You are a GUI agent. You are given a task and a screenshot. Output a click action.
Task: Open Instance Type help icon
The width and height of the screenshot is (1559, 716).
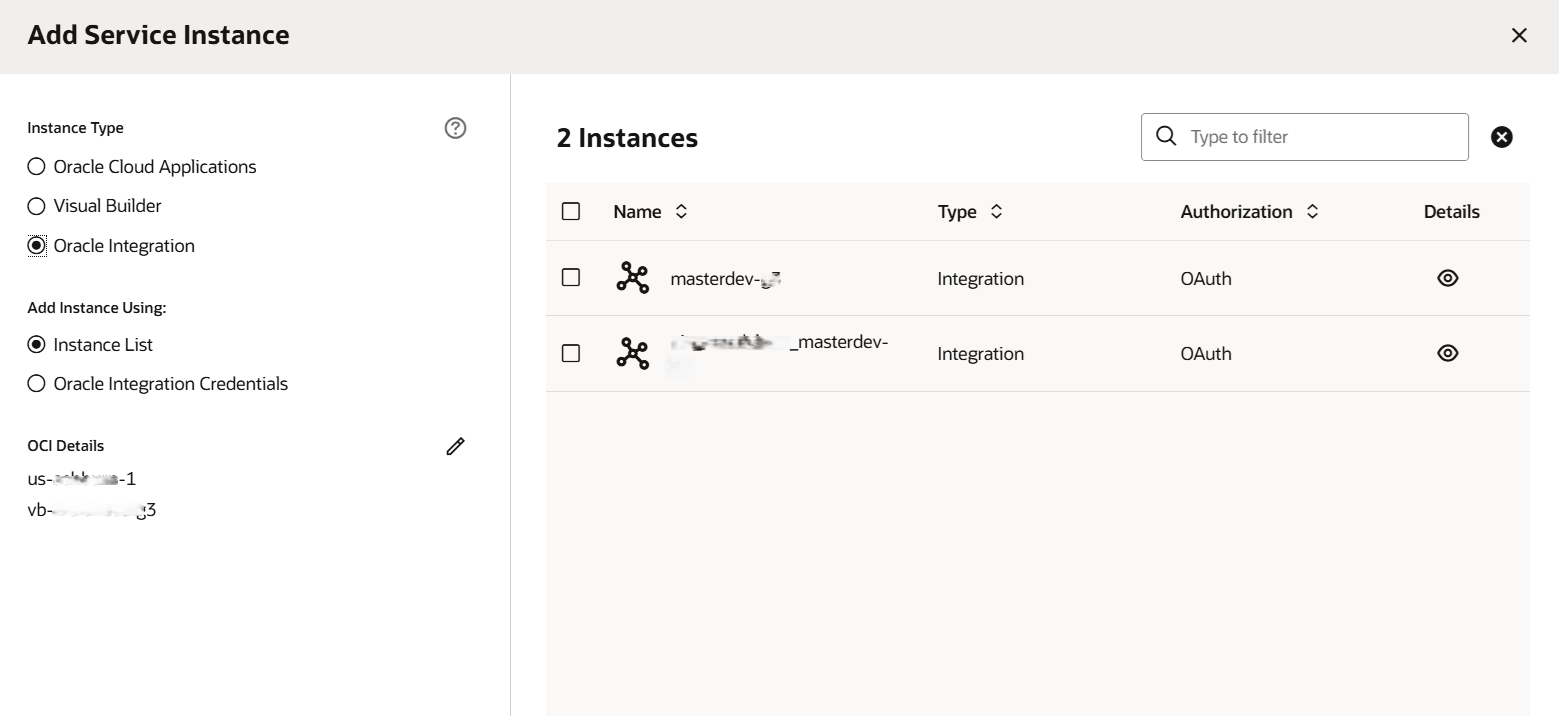coord(455,128)
